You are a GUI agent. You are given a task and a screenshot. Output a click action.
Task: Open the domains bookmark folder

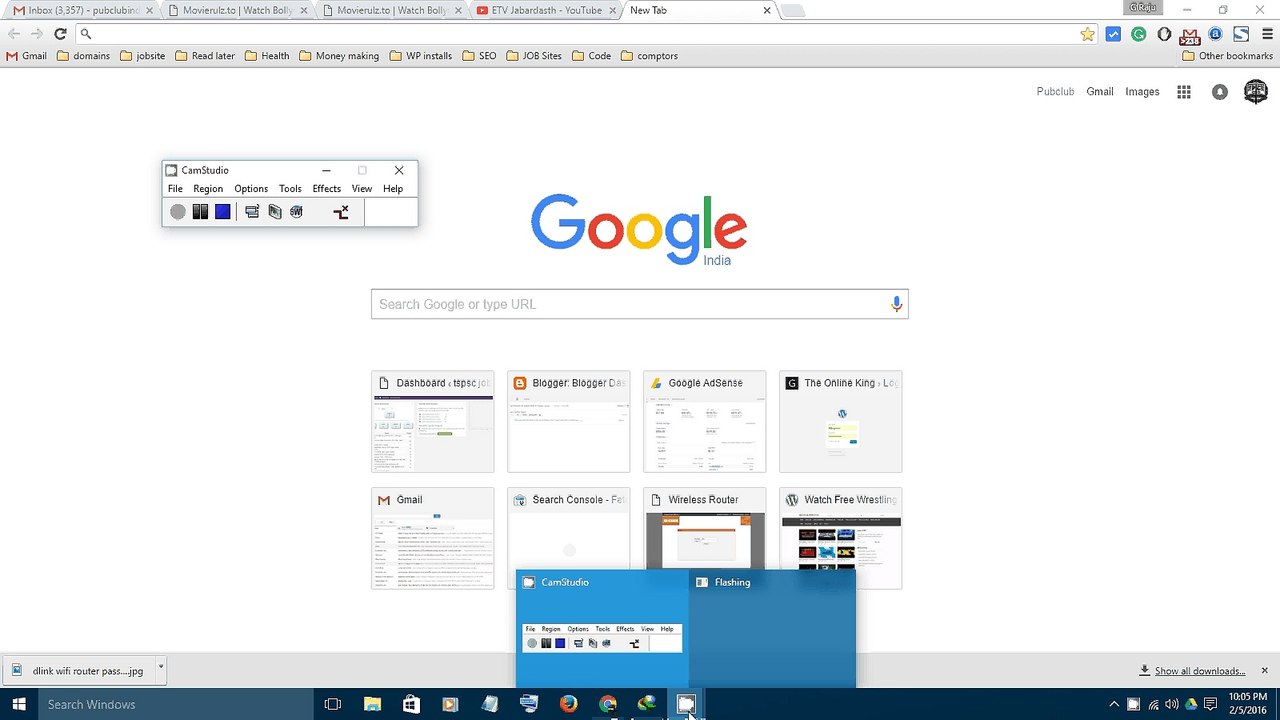tap(83, 56)
